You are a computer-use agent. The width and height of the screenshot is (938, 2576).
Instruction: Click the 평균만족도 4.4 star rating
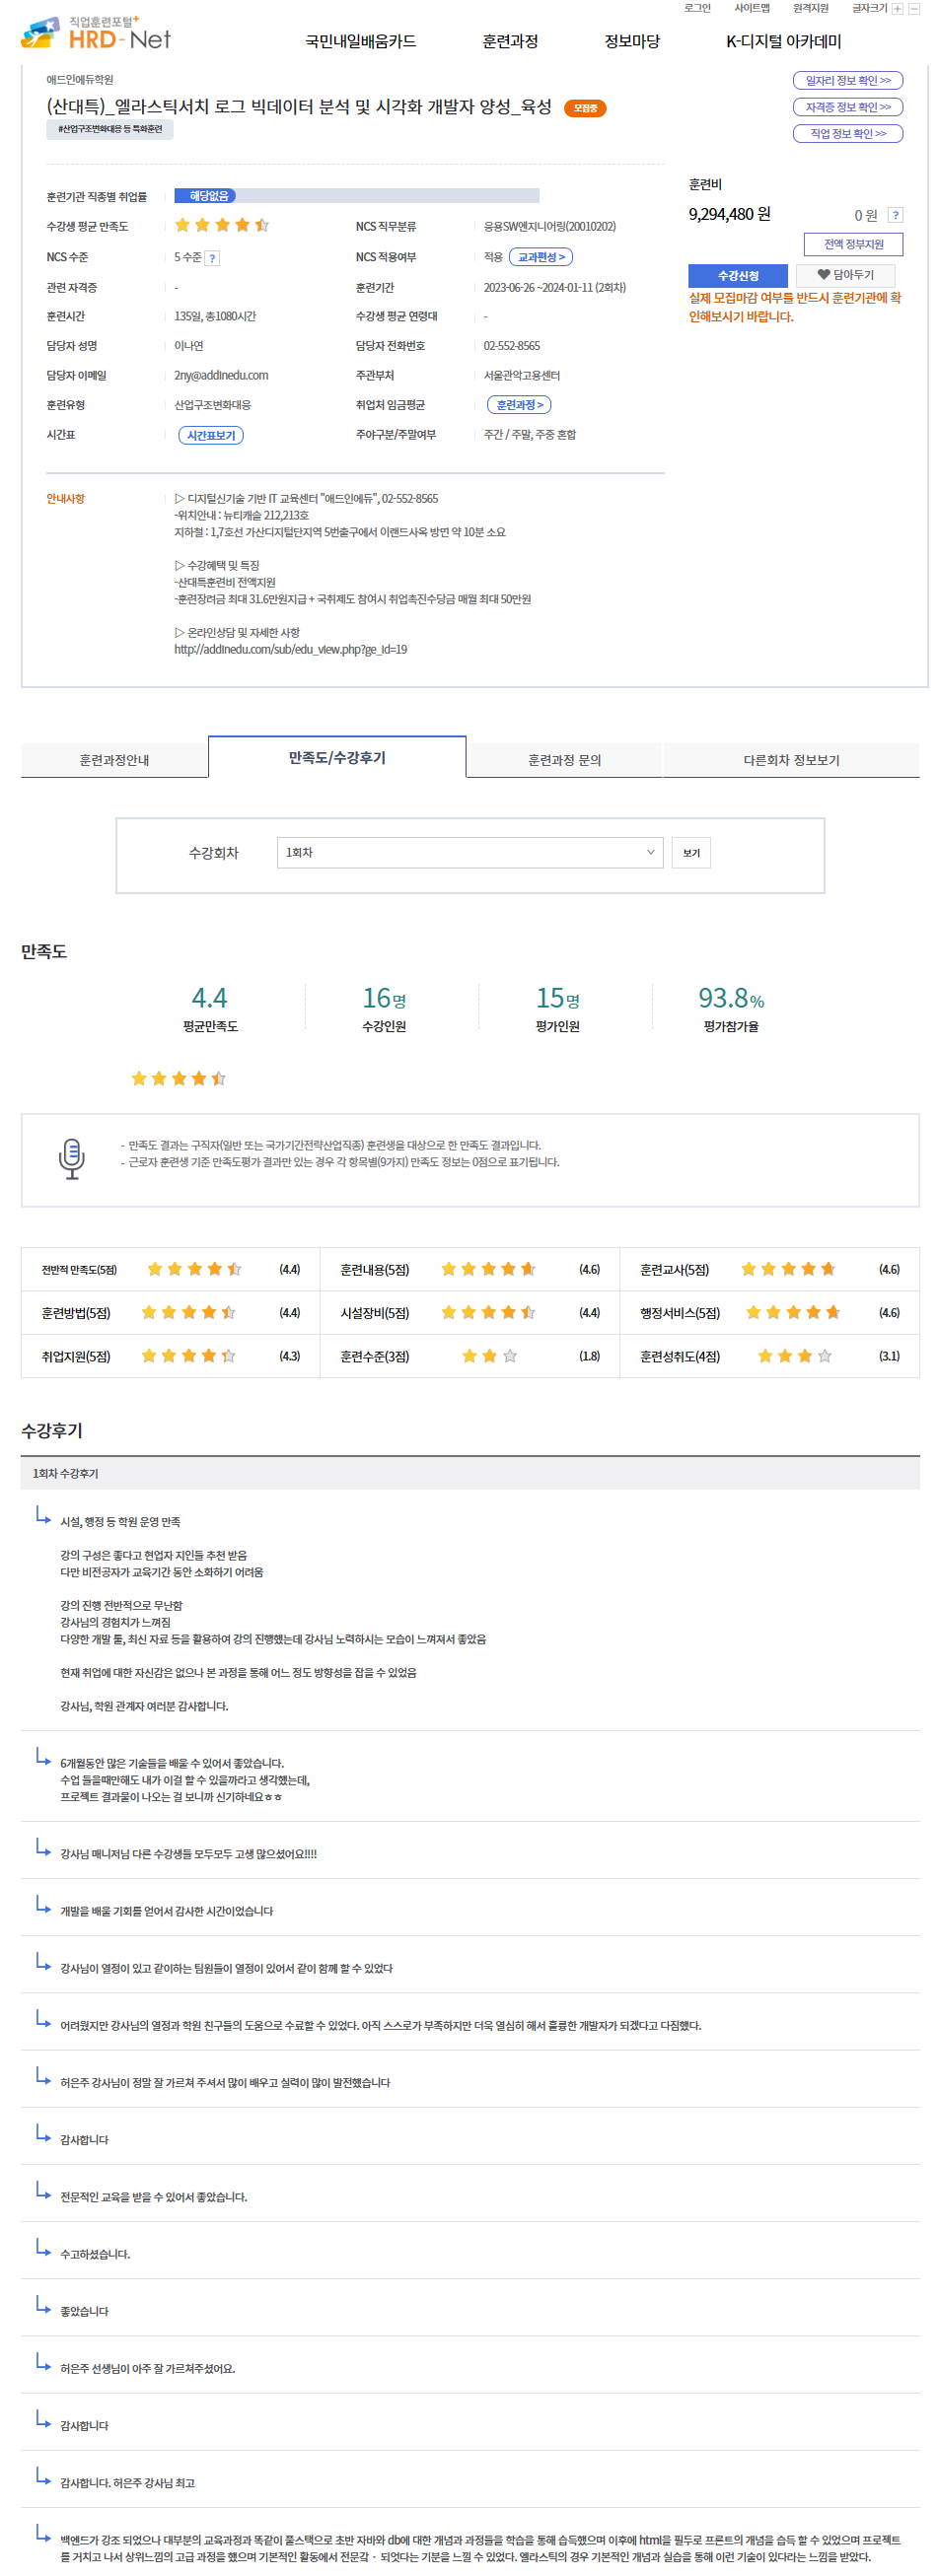179,1079
